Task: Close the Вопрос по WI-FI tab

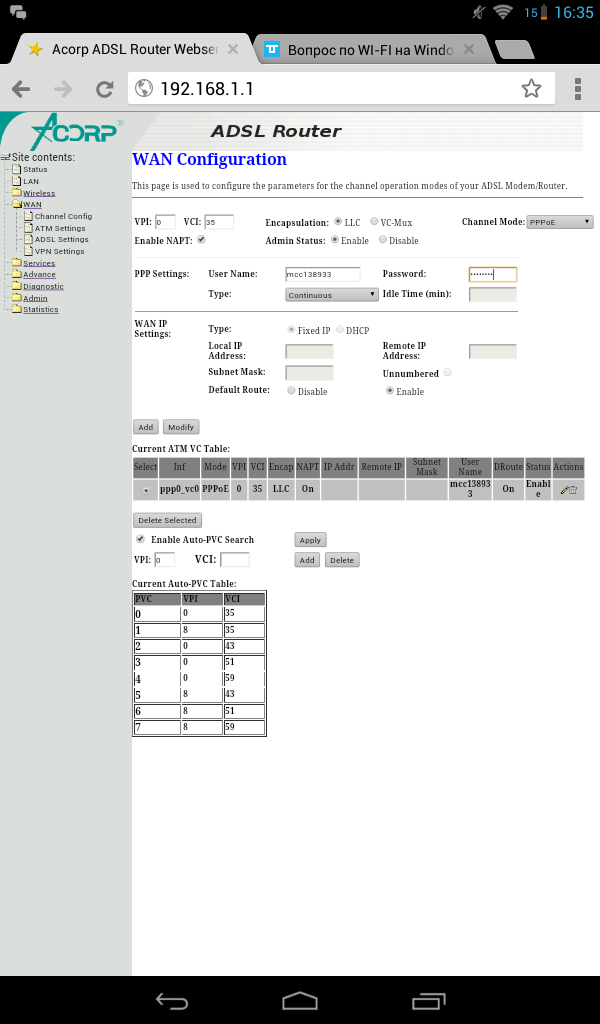Action: click(x=469, y=50)
